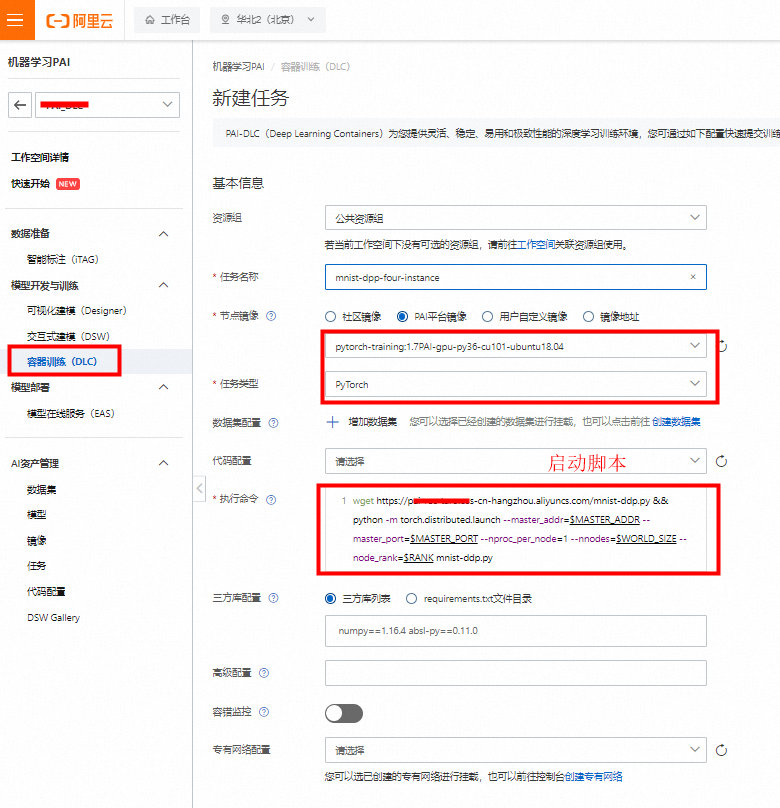Open the 资源组 dropdown
This screenshot has height=808, width=780.
[x=515, y=217]
